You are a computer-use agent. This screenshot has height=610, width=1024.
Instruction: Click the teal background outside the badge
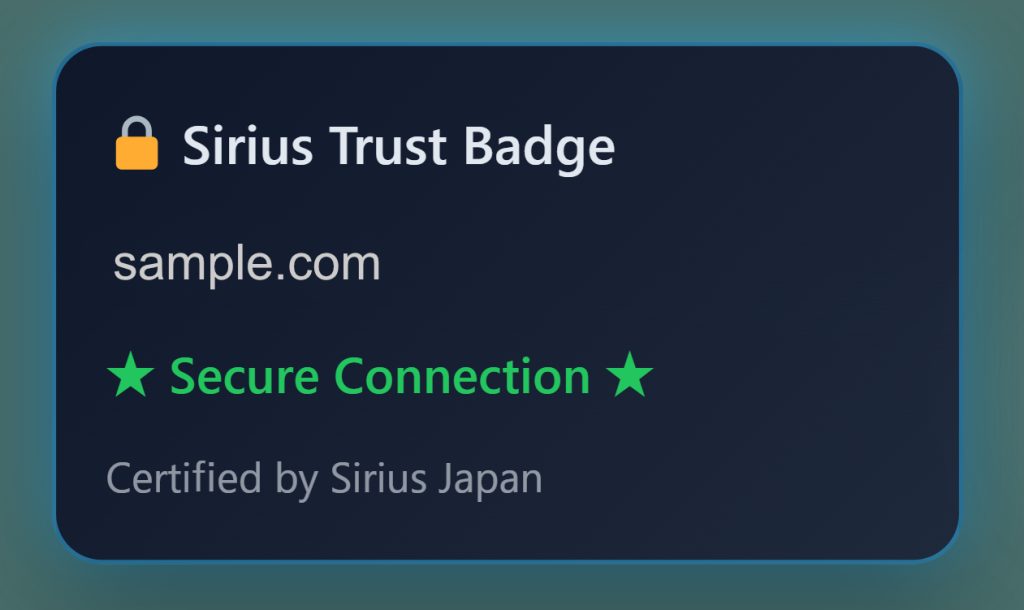pyautogui.click(x=509, y=20)
